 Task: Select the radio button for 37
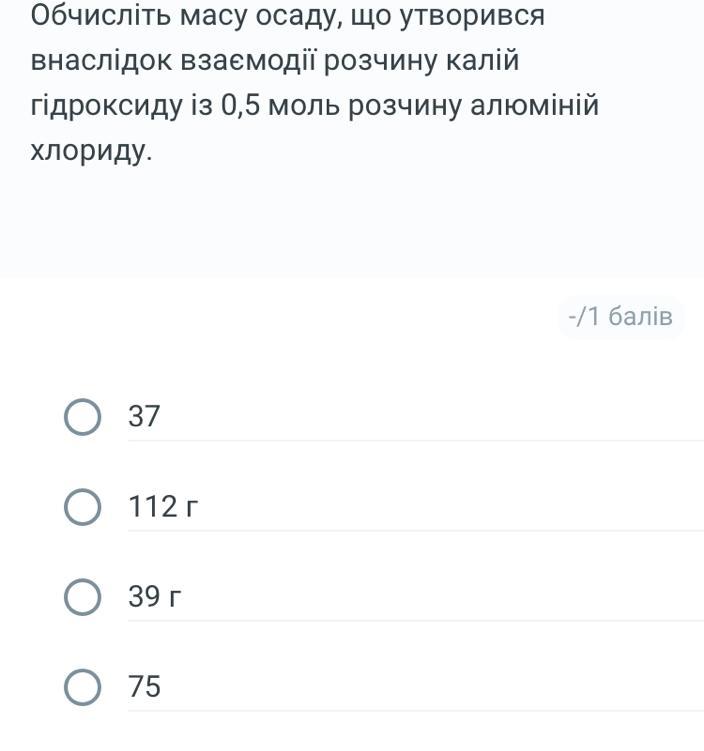[83, 417]
